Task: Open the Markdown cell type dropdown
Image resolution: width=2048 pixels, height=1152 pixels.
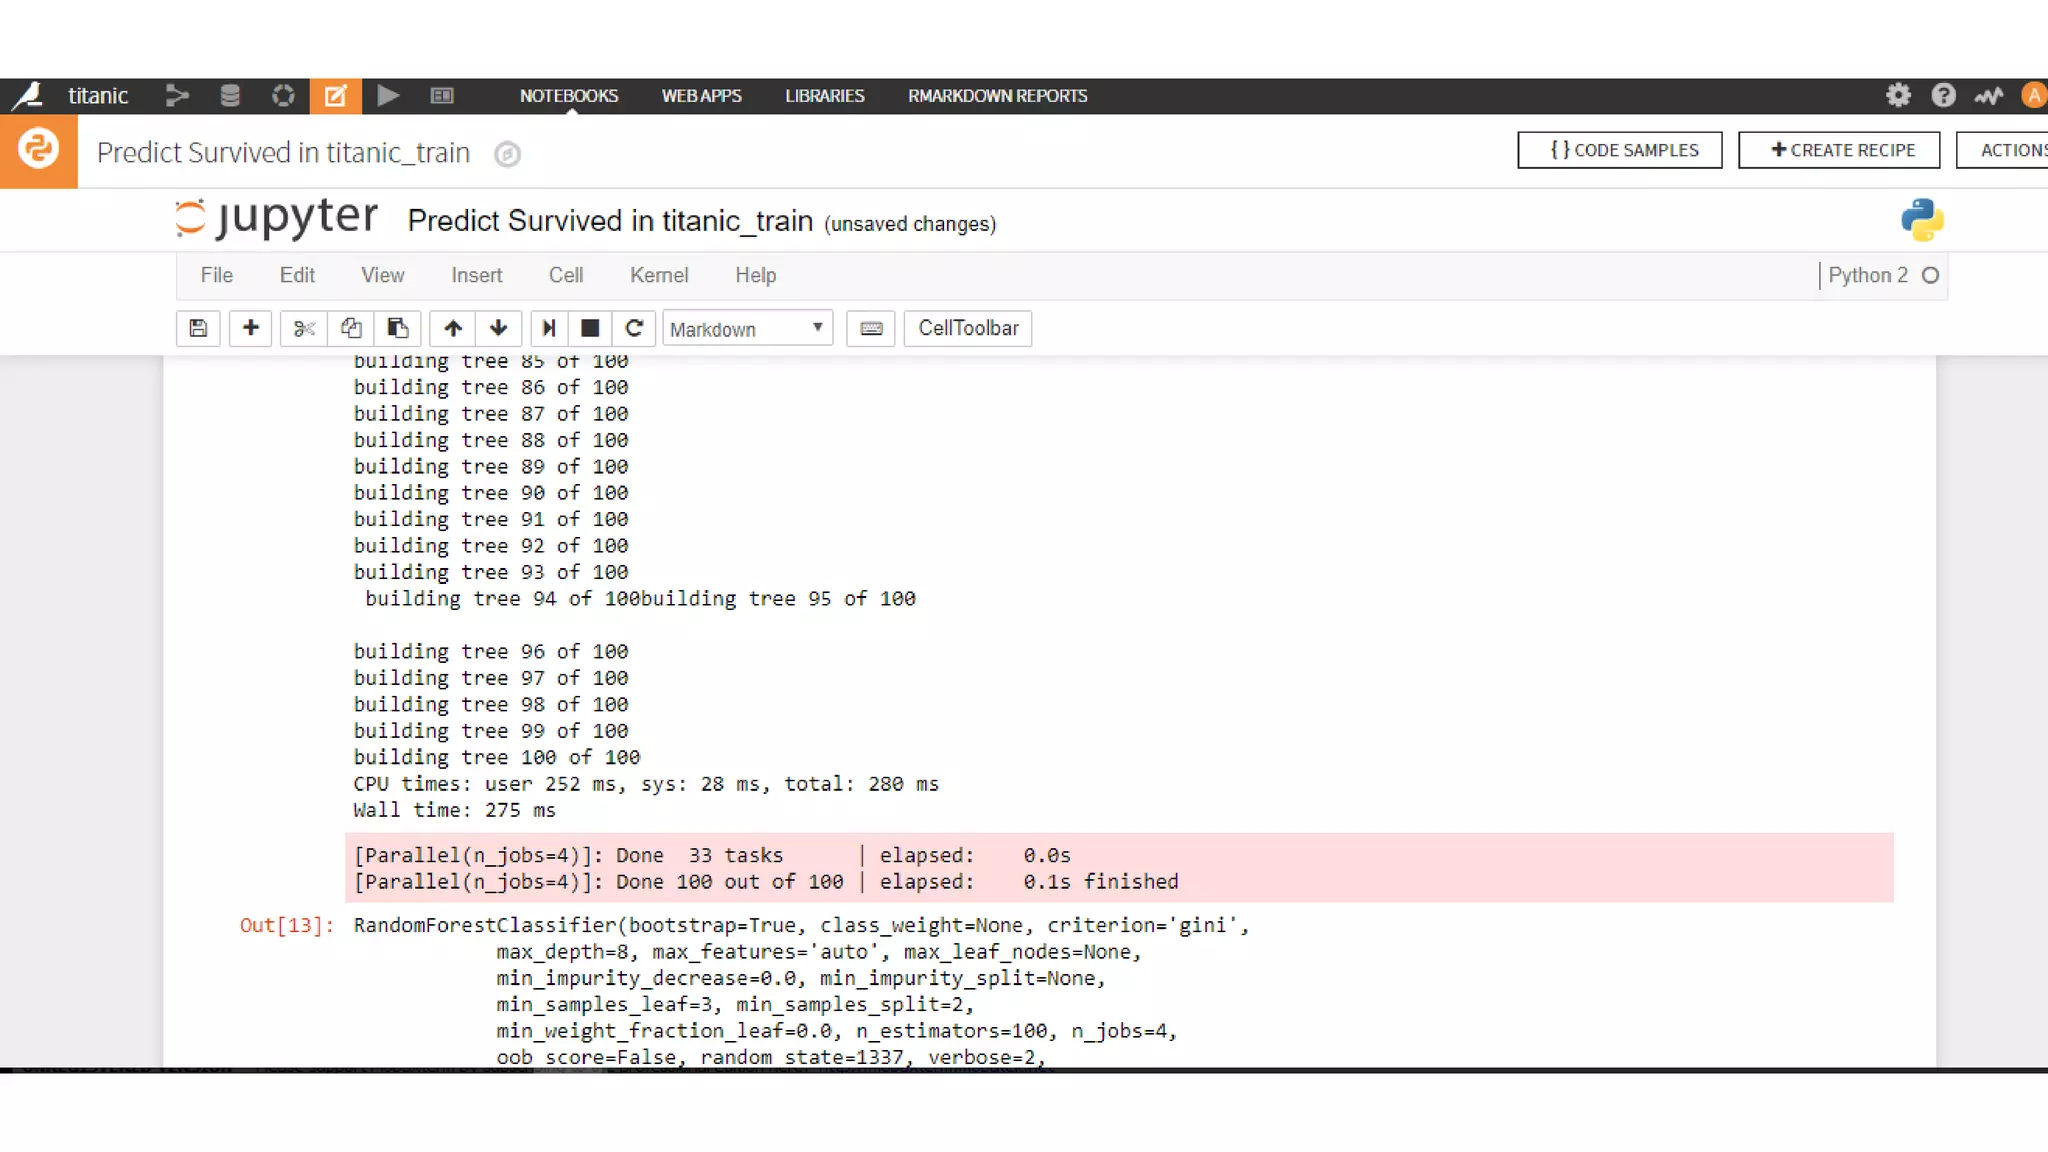Action: click(747, 329)
